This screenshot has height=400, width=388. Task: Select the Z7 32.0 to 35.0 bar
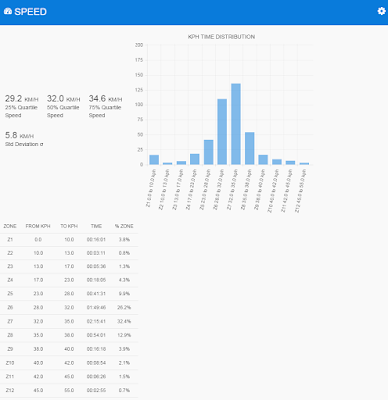tap(236, 124)
